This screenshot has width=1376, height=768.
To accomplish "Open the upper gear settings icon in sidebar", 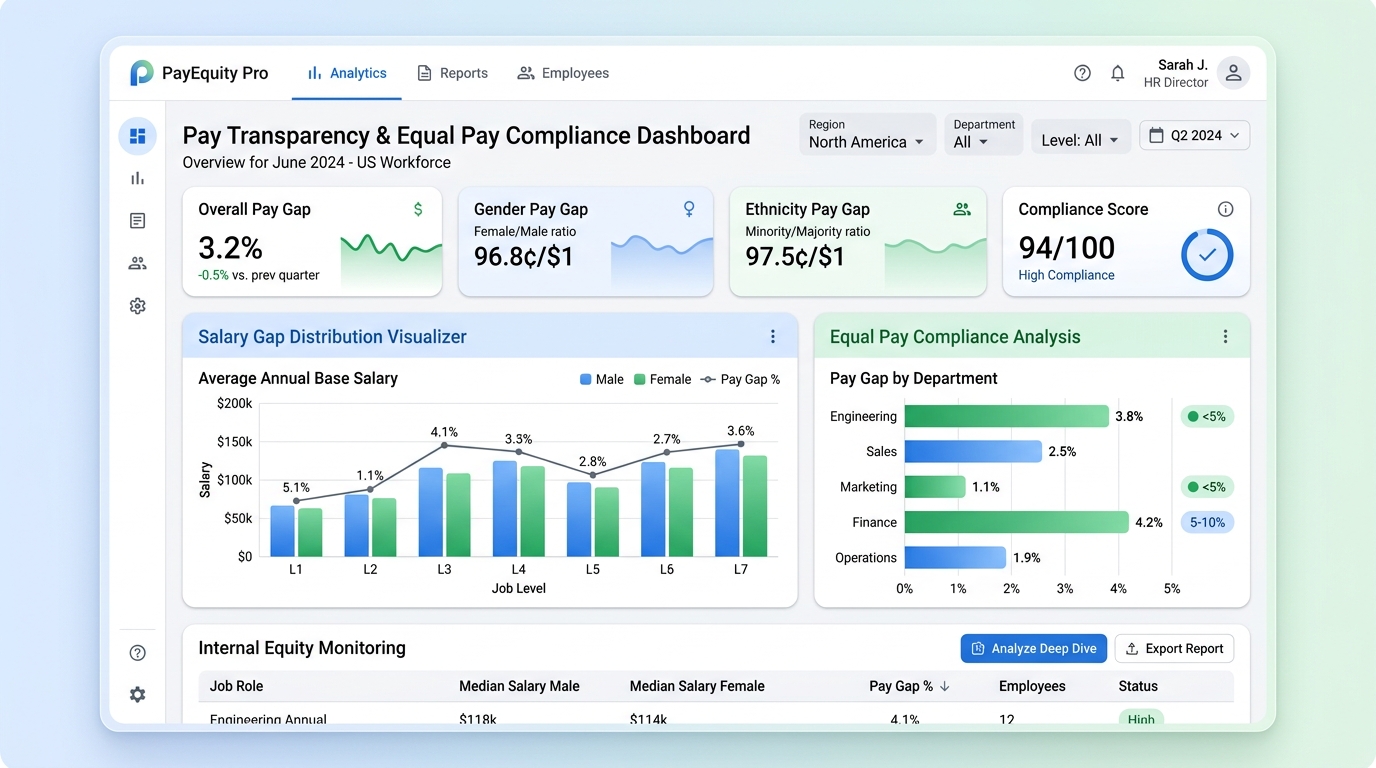I will click(137, 306).
